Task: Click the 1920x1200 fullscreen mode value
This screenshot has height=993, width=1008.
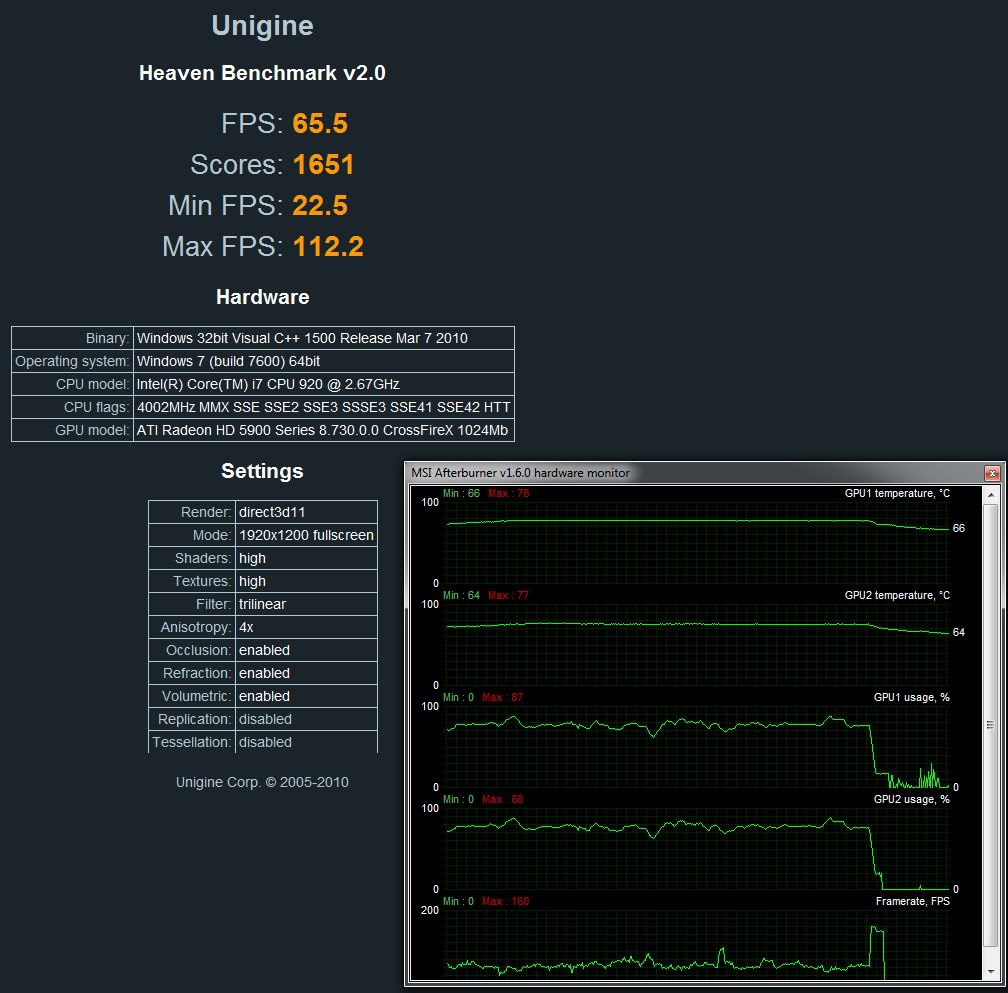Action: click(306, 535)
